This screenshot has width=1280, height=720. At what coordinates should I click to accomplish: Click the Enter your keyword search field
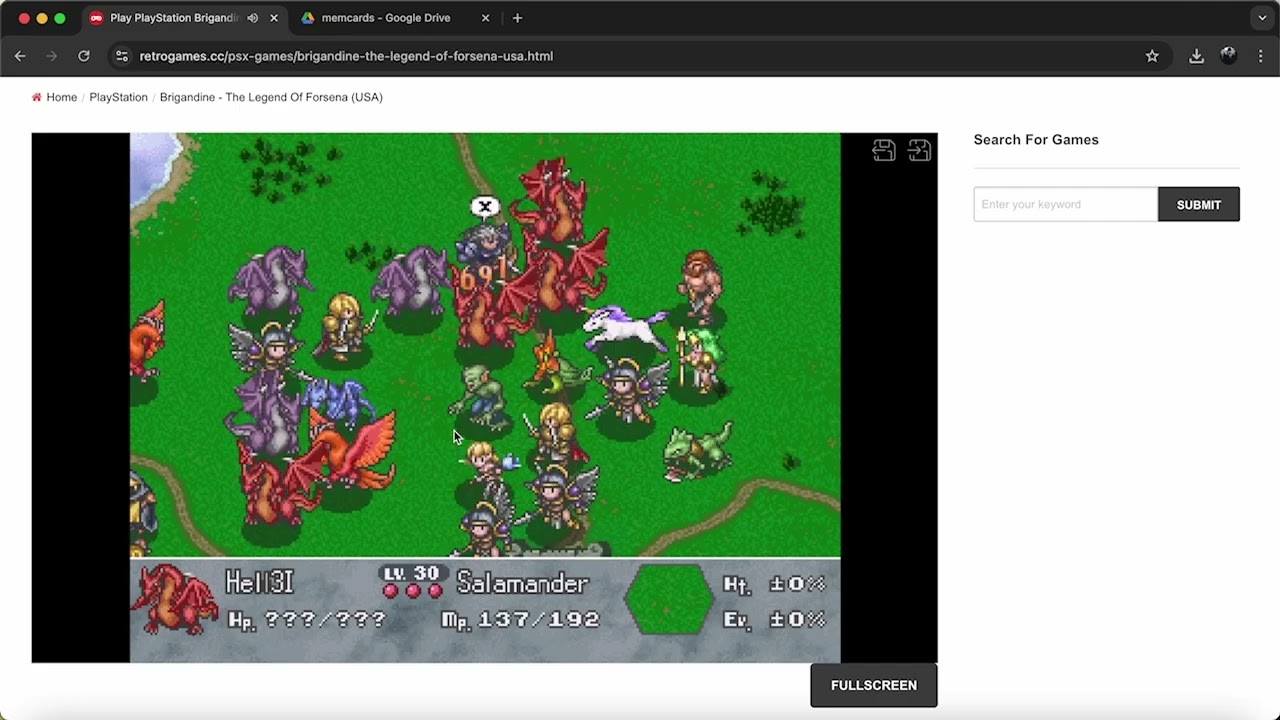click(1066, 204)
